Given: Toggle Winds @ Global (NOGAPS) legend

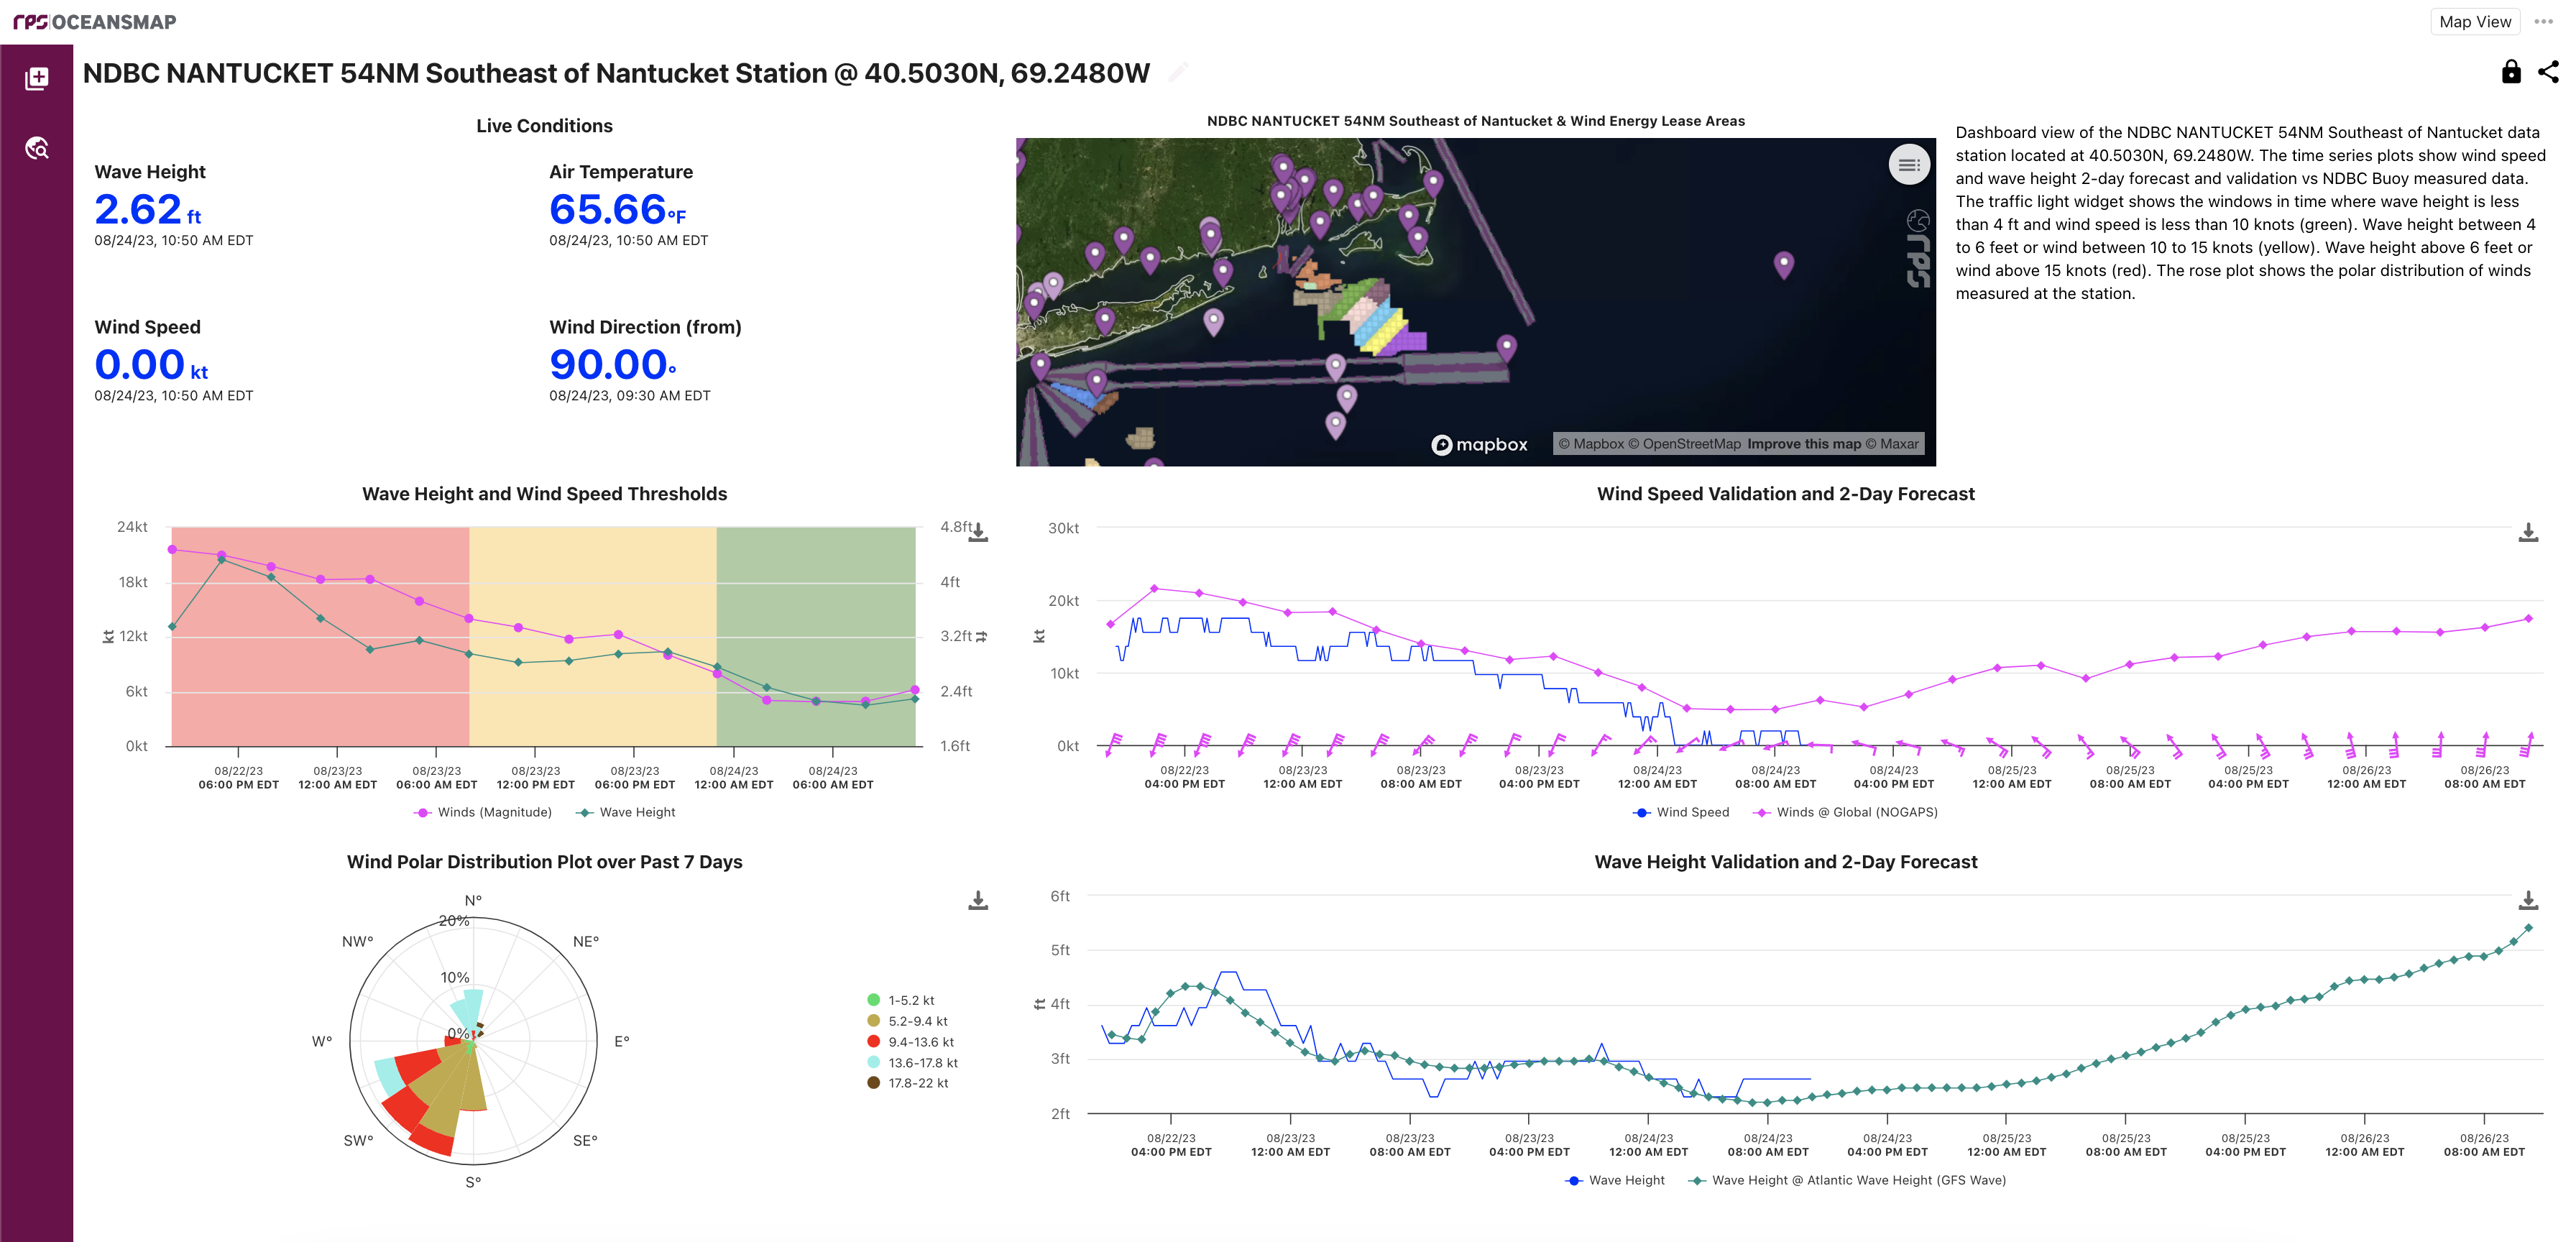Looking at the screenshot, I should click(x=1845, y=812).
